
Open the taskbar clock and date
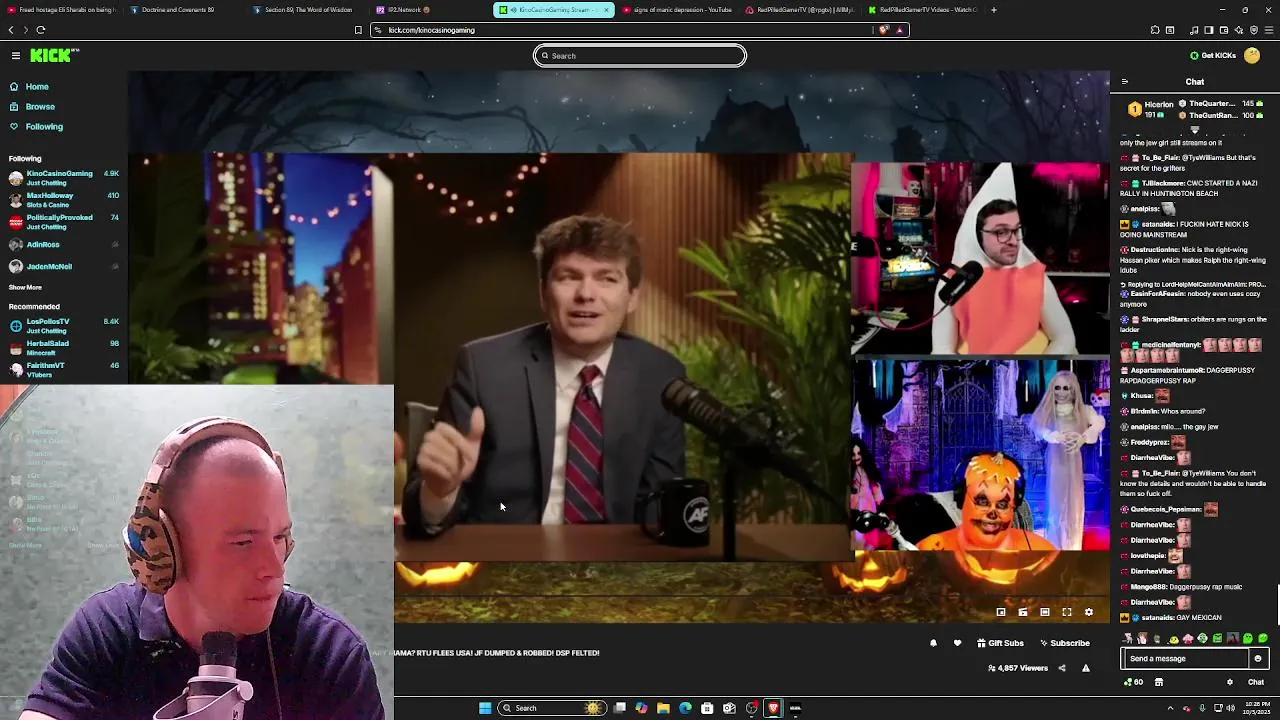pos(1258,708)
